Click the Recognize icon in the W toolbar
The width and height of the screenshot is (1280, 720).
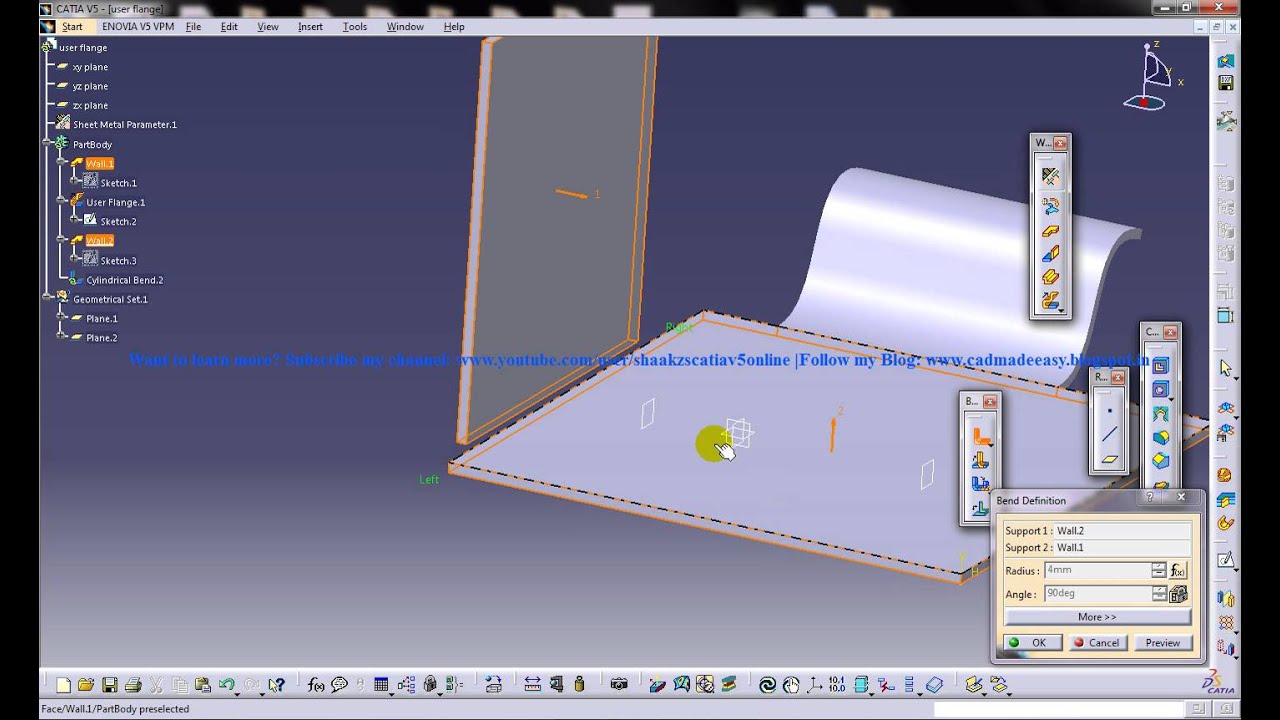pos(1050,206)
